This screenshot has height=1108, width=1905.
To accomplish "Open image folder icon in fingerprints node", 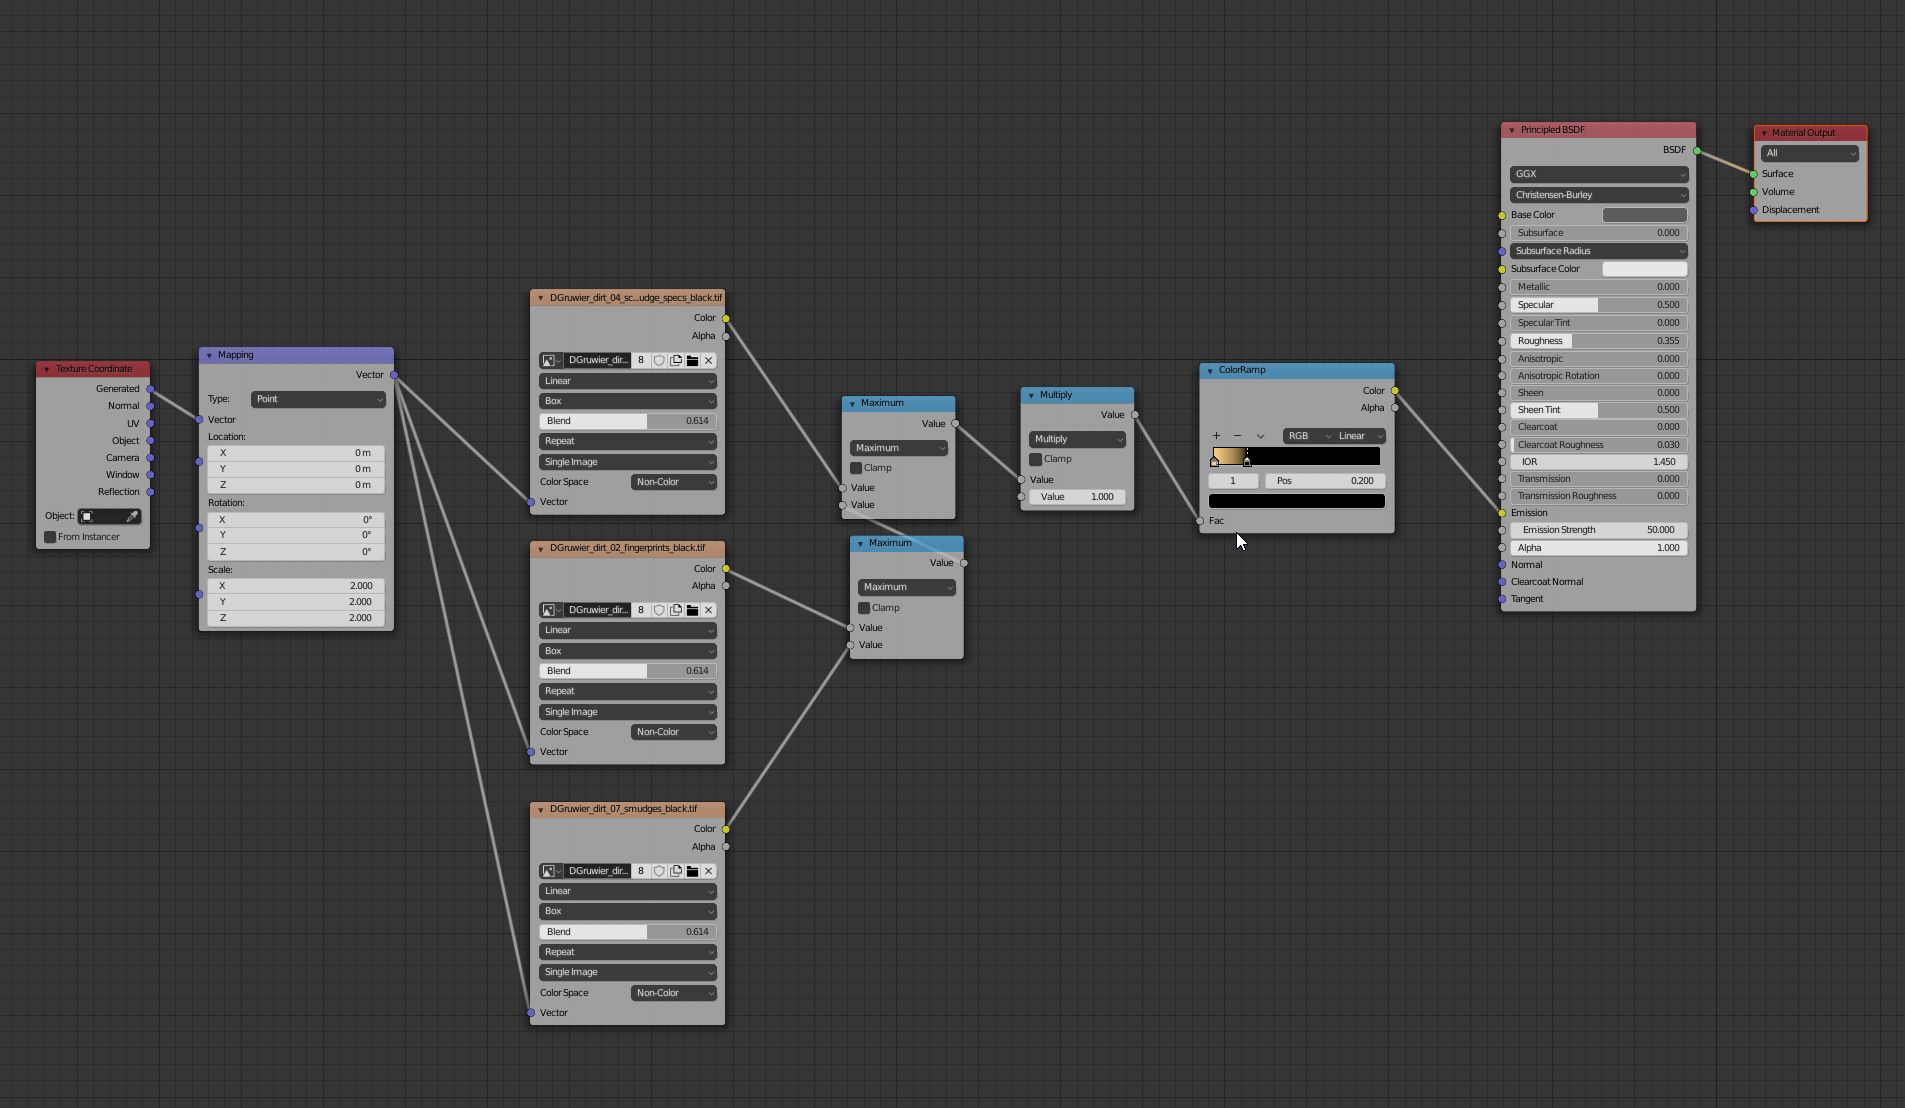I will pyautogui.click(x=692, y=610).
